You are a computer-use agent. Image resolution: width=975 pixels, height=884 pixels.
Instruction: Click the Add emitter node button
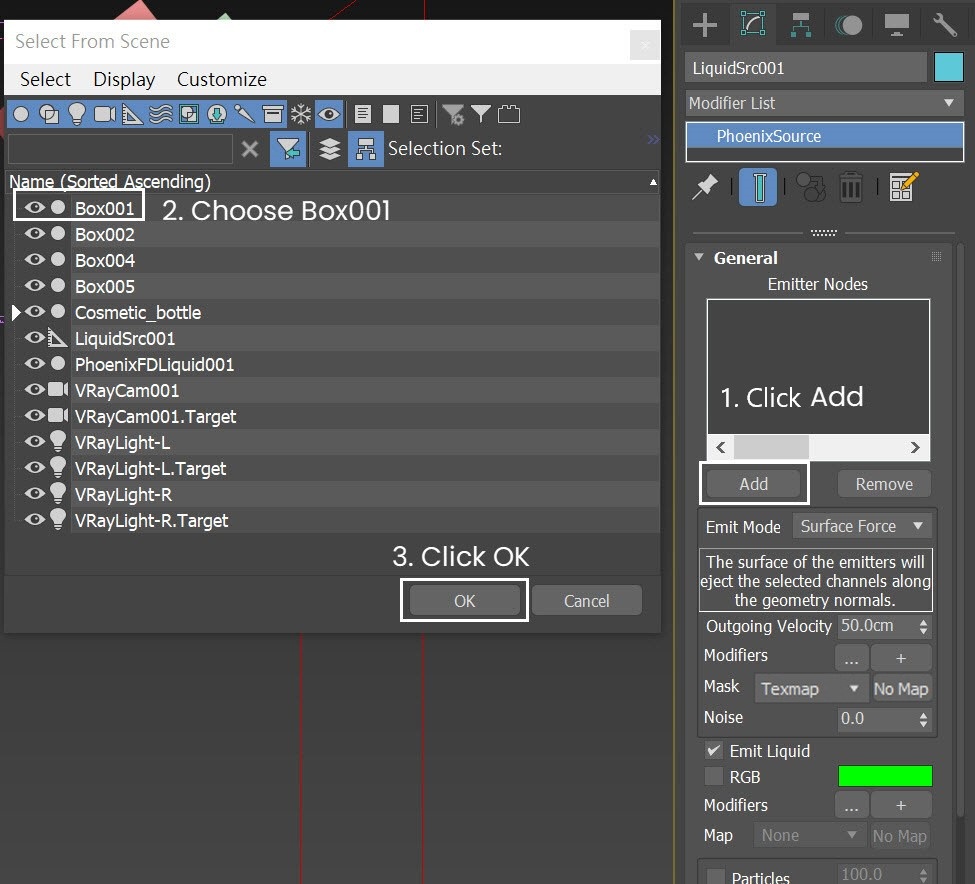pos(754,484)
